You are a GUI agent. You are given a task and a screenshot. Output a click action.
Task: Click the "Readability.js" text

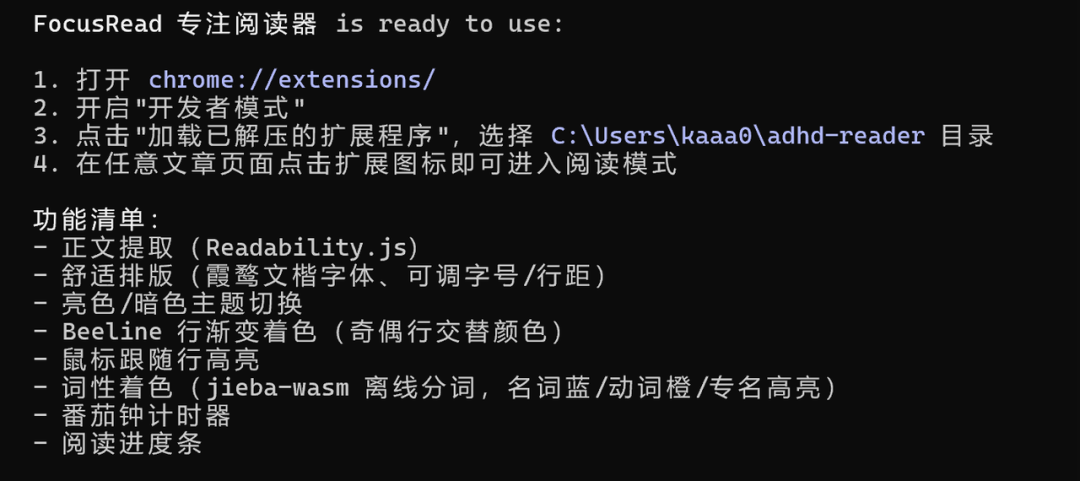point(312,248)
